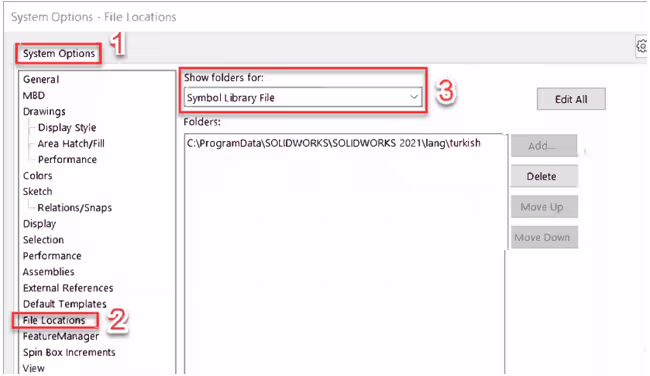Open Relations/Snaps under Sketch

coord(75,207)
